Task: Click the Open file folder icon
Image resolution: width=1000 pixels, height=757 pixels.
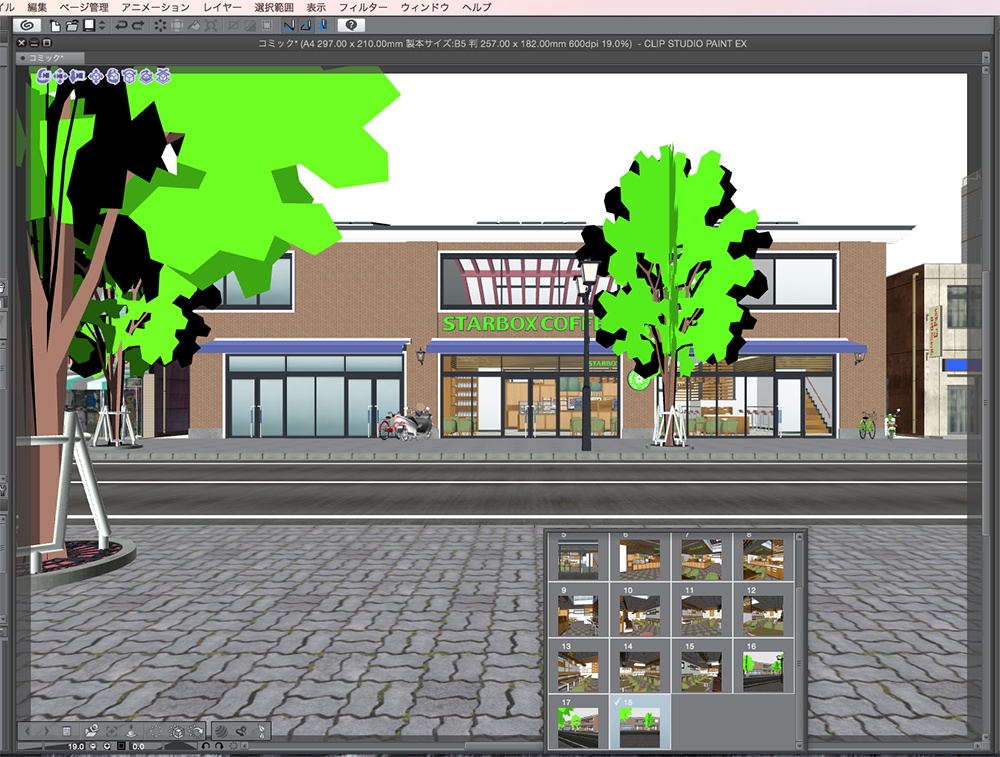Action: click(x=71, y=26)
